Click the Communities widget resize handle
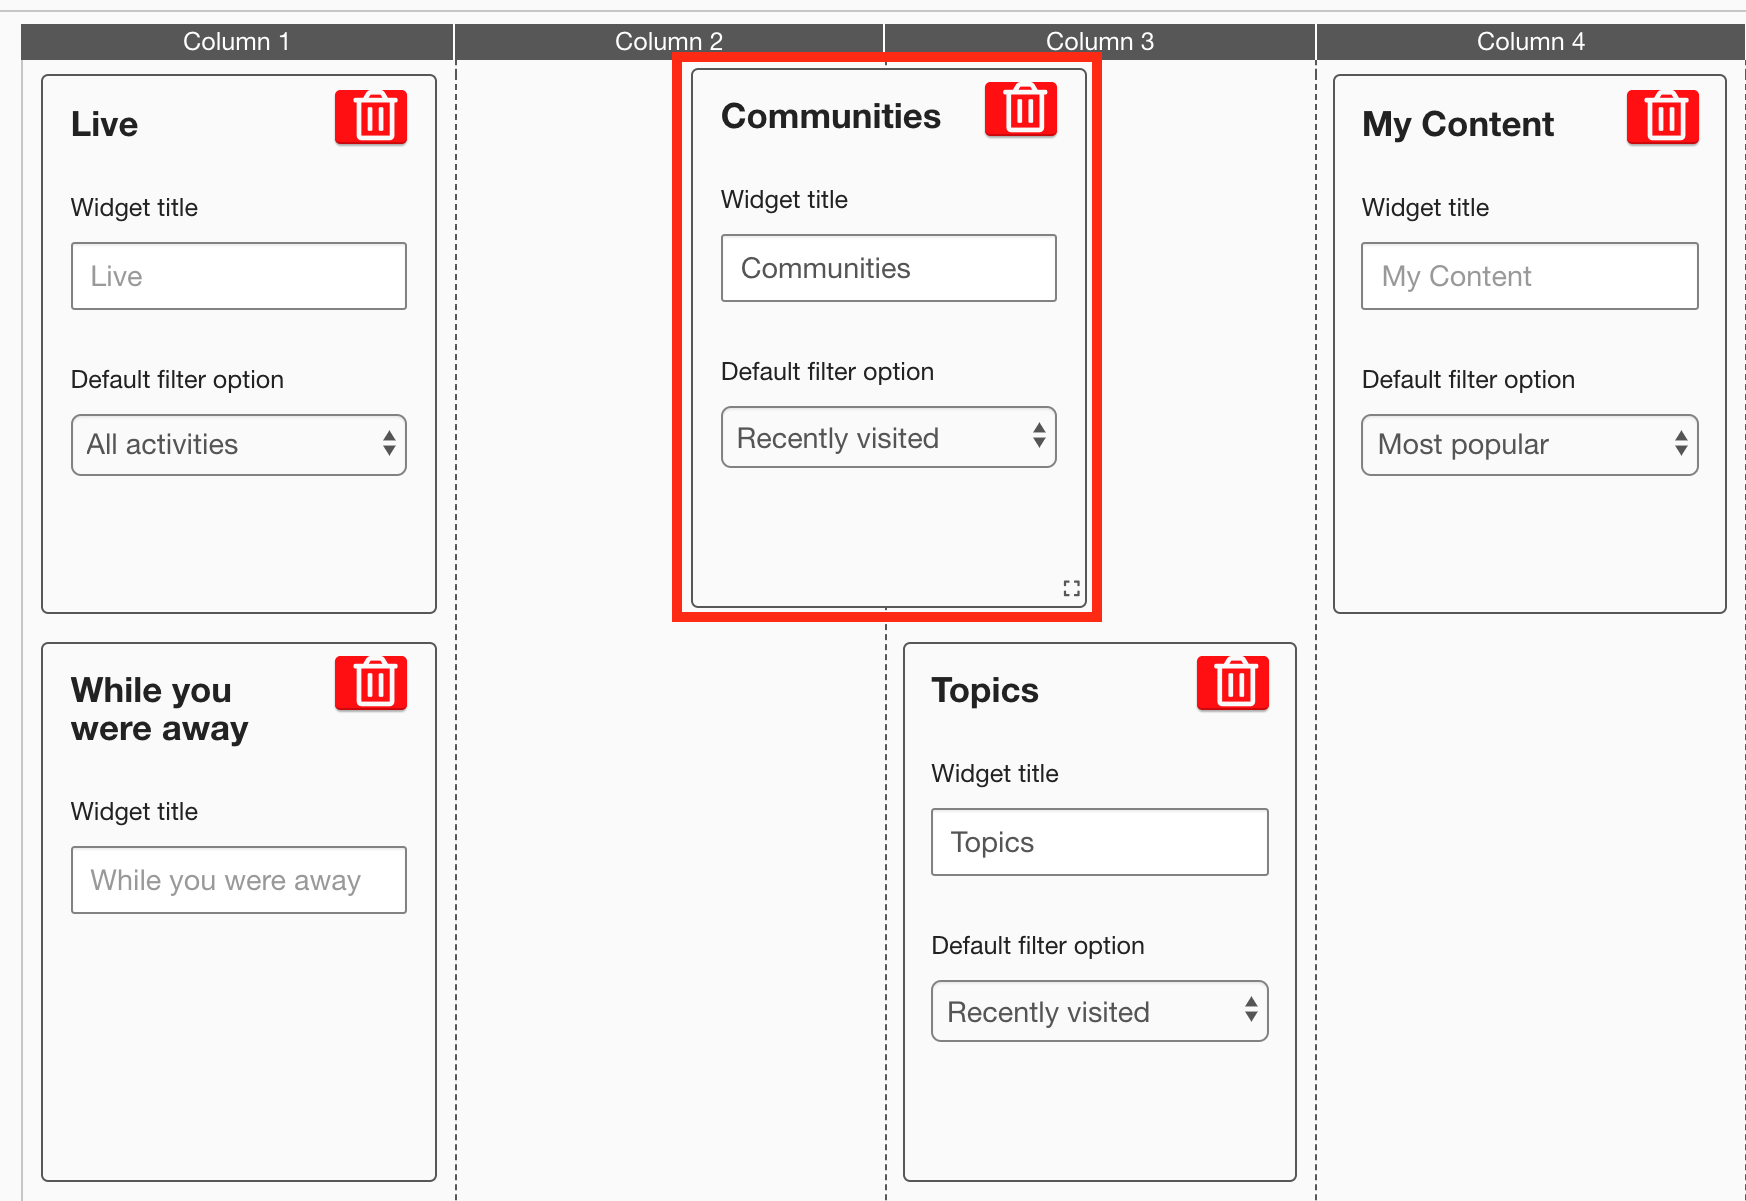The image size is (1746, 1201). (x=1071, y=588)
